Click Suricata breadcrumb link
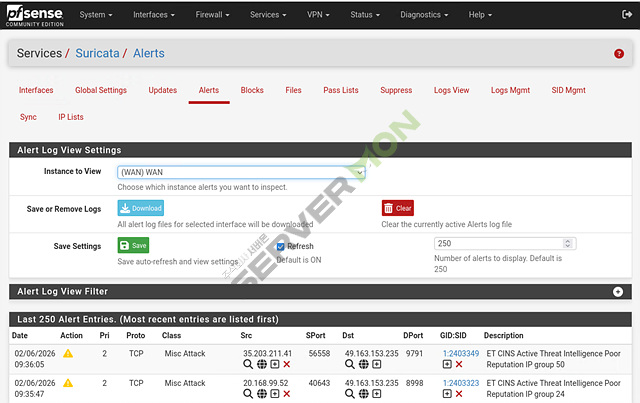The width and height of the screenshot is (640, 403). click(x=97, y=53)
